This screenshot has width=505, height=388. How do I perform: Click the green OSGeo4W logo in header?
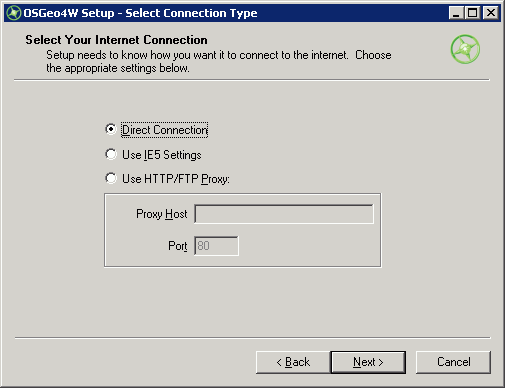[x=465, y=49]
